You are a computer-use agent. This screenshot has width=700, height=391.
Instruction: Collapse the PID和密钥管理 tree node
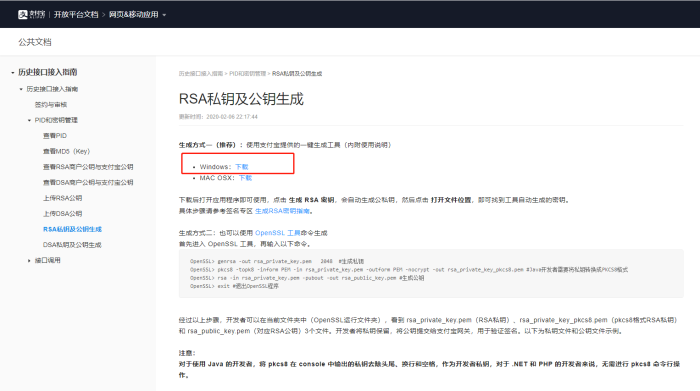tap(29, 121)
